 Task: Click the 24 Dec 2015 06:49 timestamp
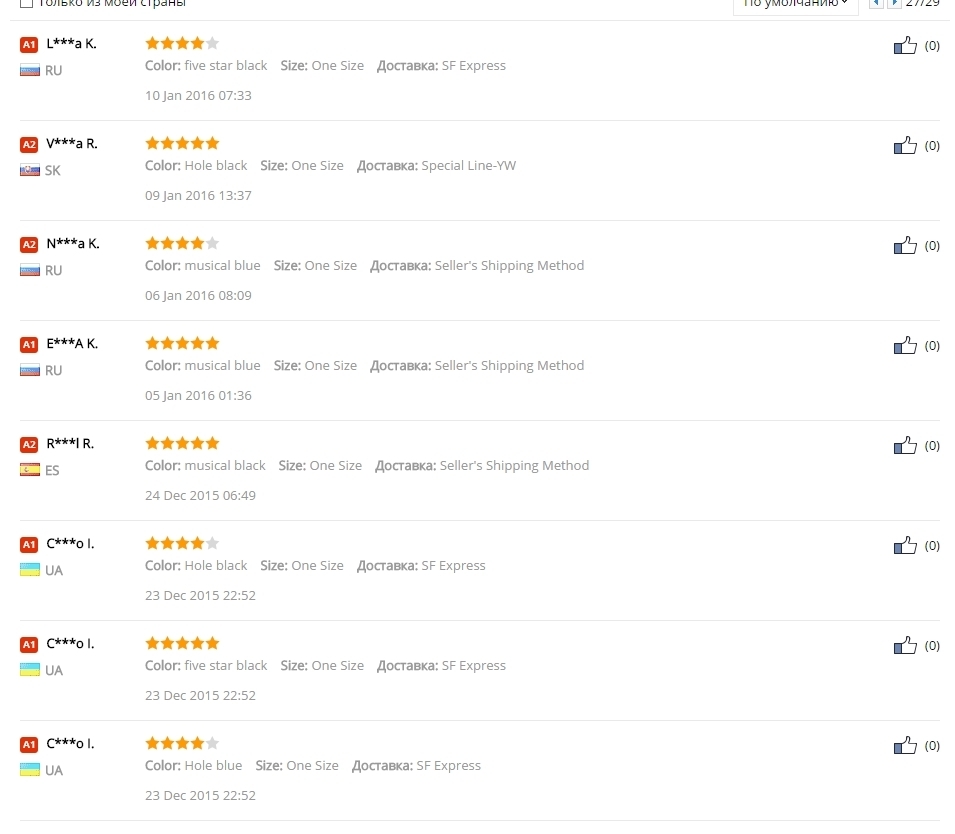(x=200, y=495)
